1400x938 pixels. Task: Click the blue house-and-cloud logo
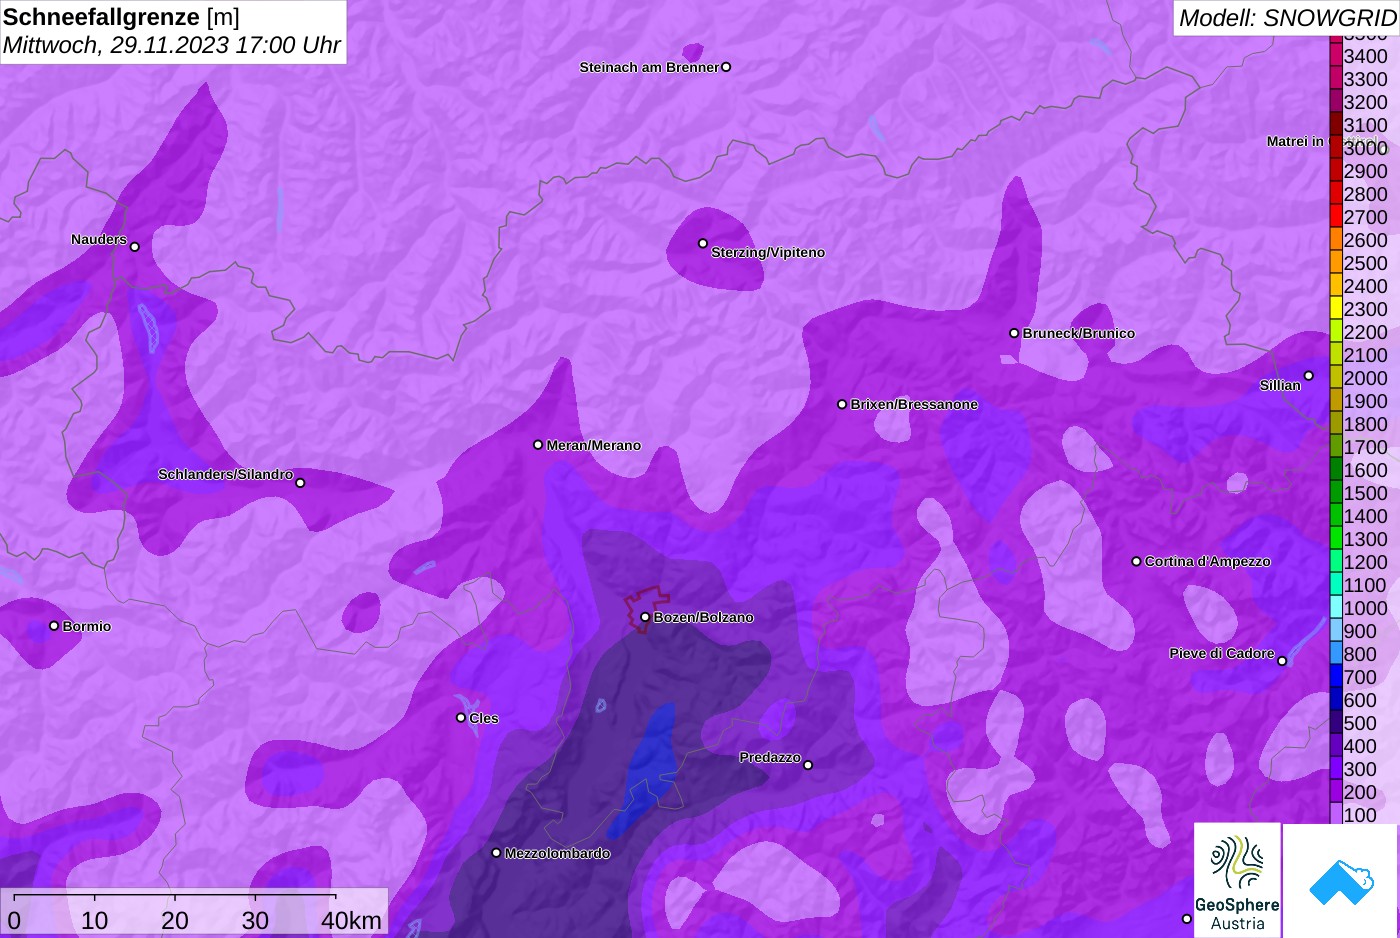pyautogui.click(x=1341, y=880)
